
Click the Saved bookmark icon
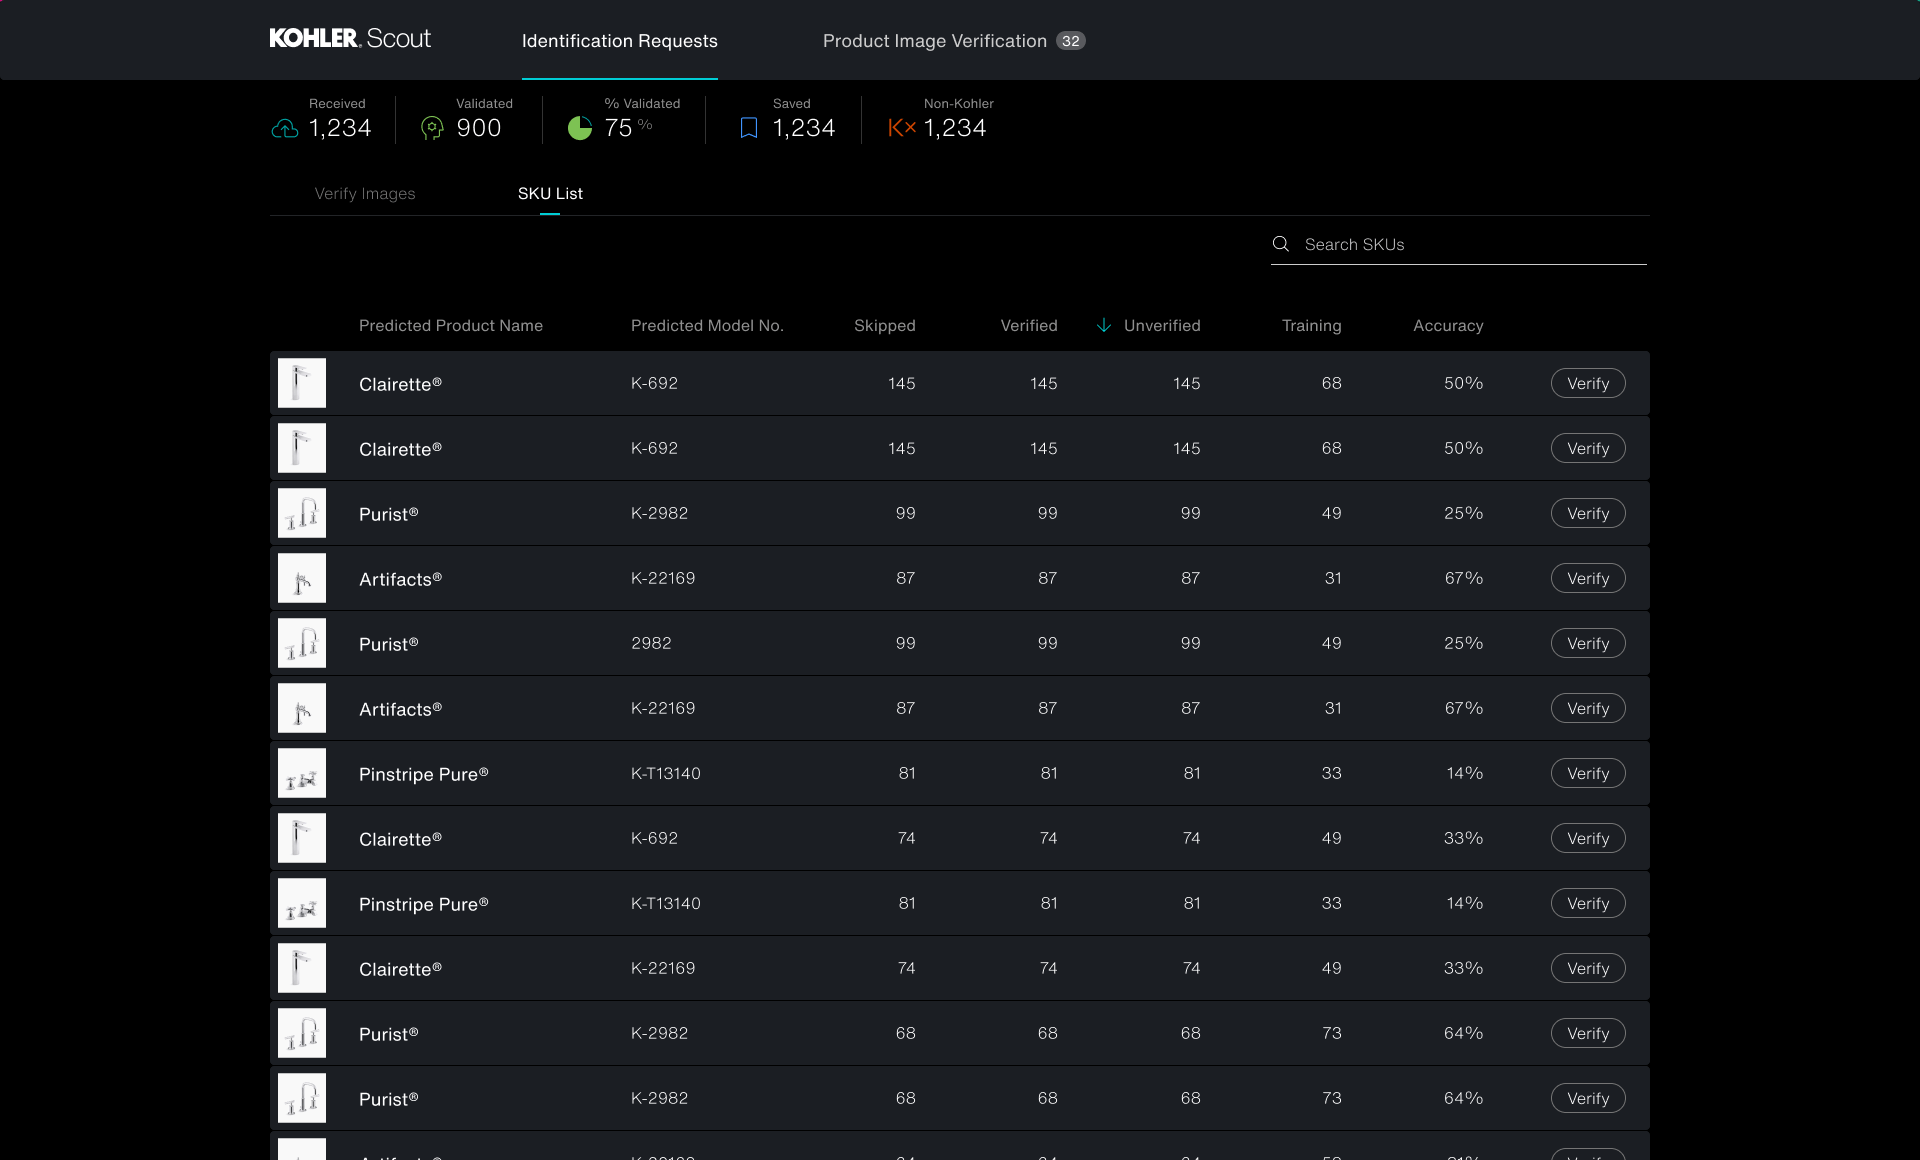748,128
